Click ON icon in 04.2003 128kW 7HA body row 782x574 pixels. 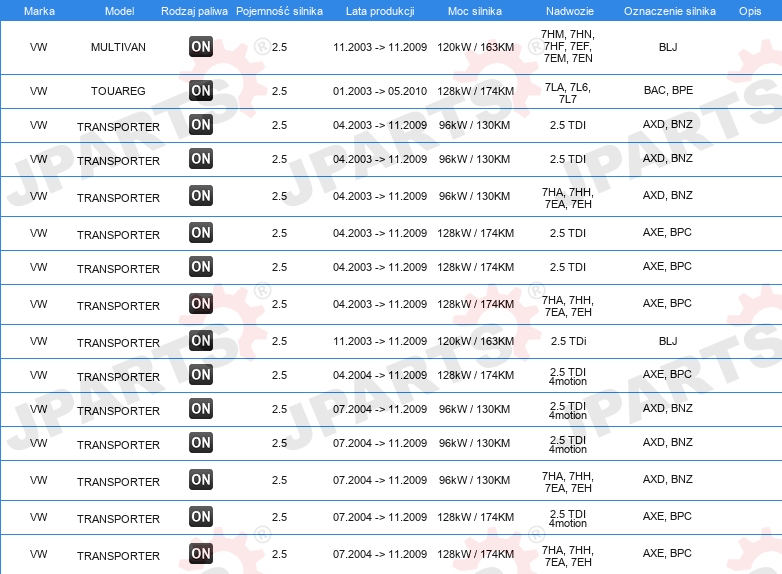click(x=201, y=304)
